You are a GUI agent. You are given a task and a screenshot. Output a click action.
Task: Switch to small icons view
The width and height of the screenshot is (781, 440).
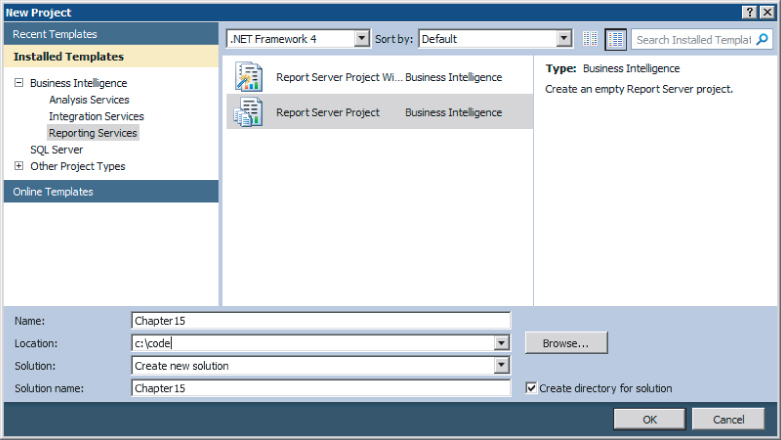pyautogui.click(x=590, y=39)
